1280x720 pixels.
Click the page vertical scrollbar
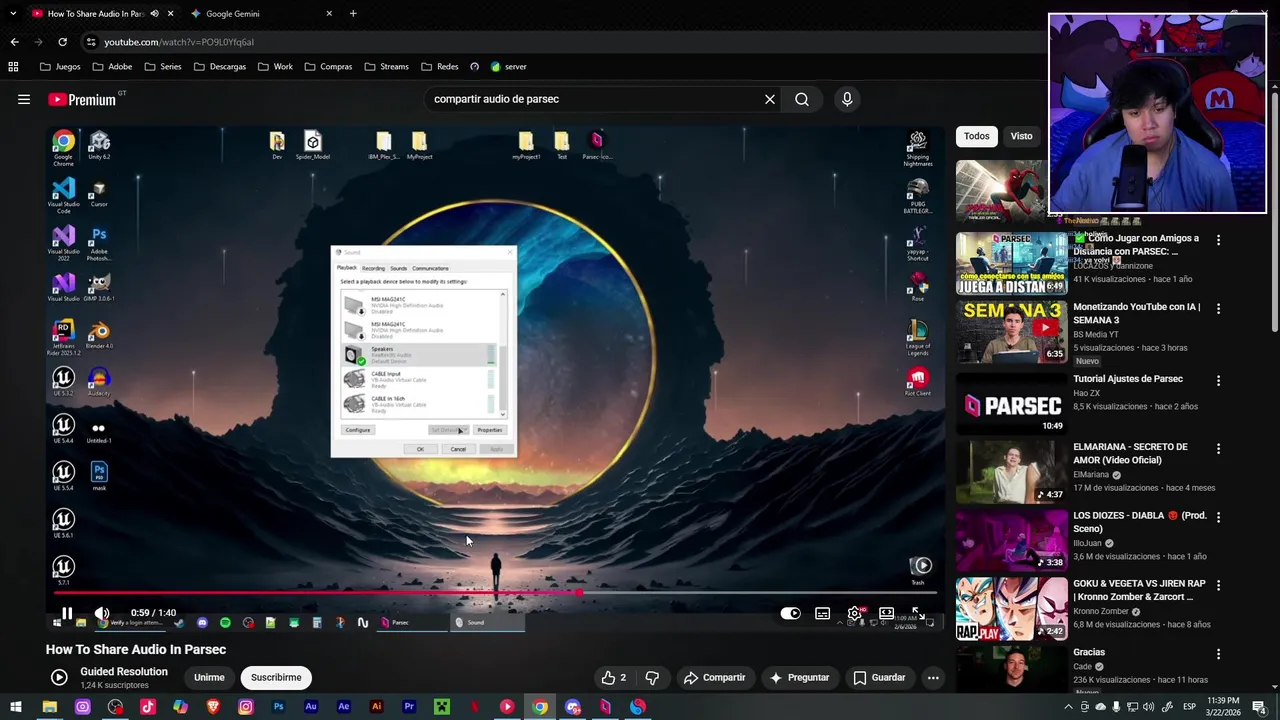pos(1275,210)
